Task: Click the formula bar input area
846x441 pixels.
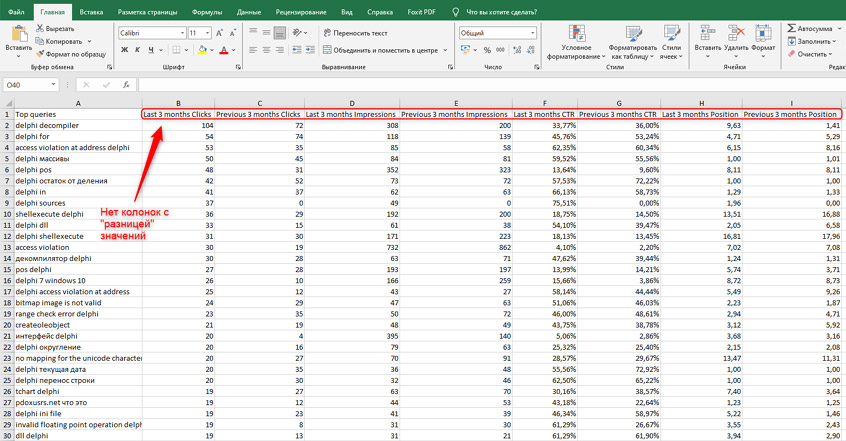Action: (491, 85)
